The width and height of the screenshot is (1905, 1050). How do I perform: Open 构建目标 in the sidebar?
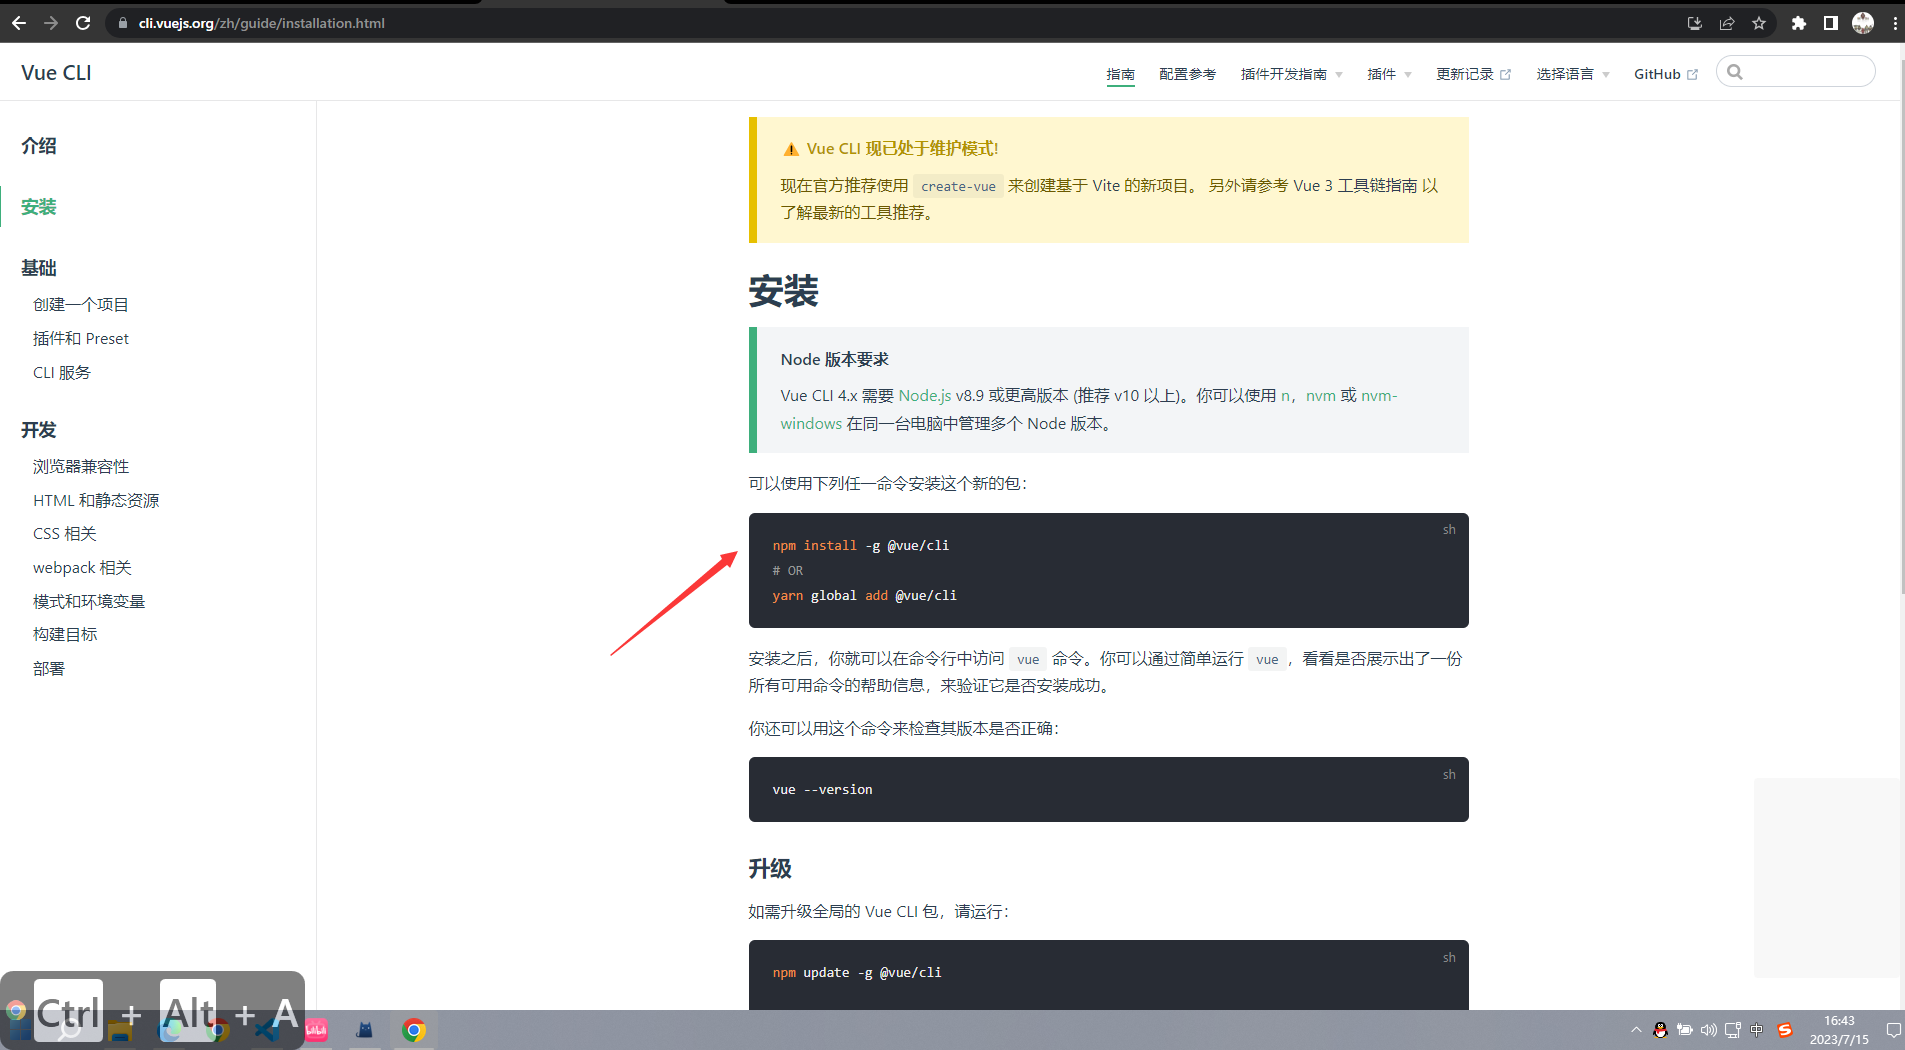pyautogui.click(x=65, y=635)
